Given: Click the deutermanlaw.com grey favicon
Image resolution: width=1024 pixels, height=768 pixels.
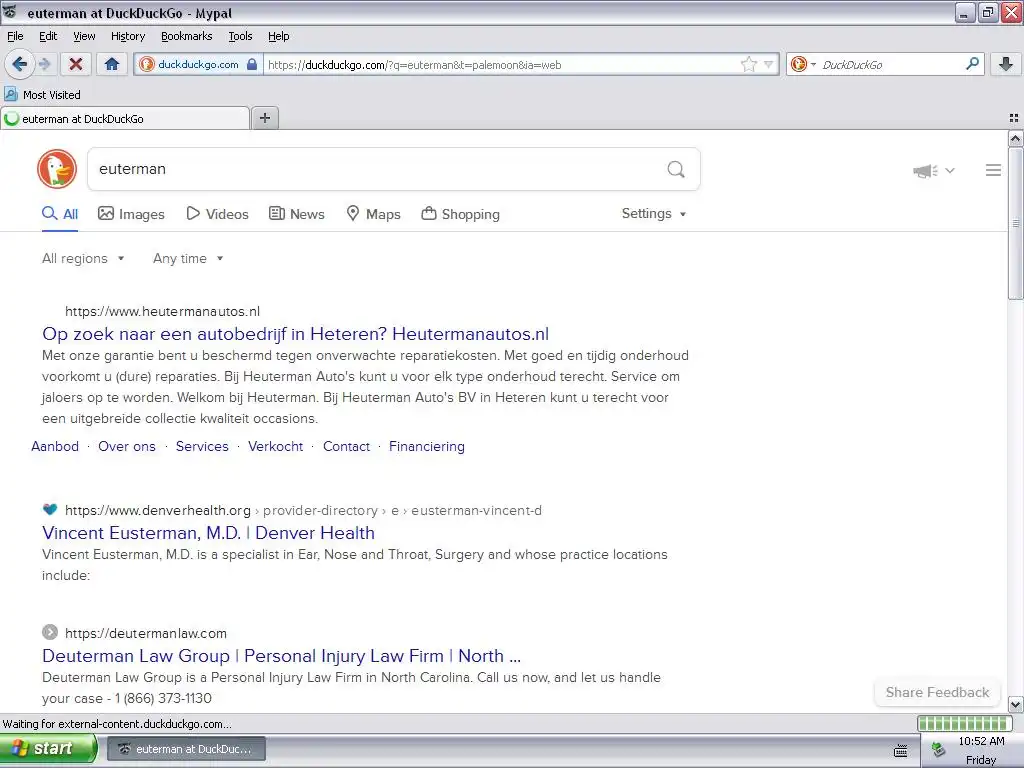Looking at the screenshot, I should (x=50, y=632).
